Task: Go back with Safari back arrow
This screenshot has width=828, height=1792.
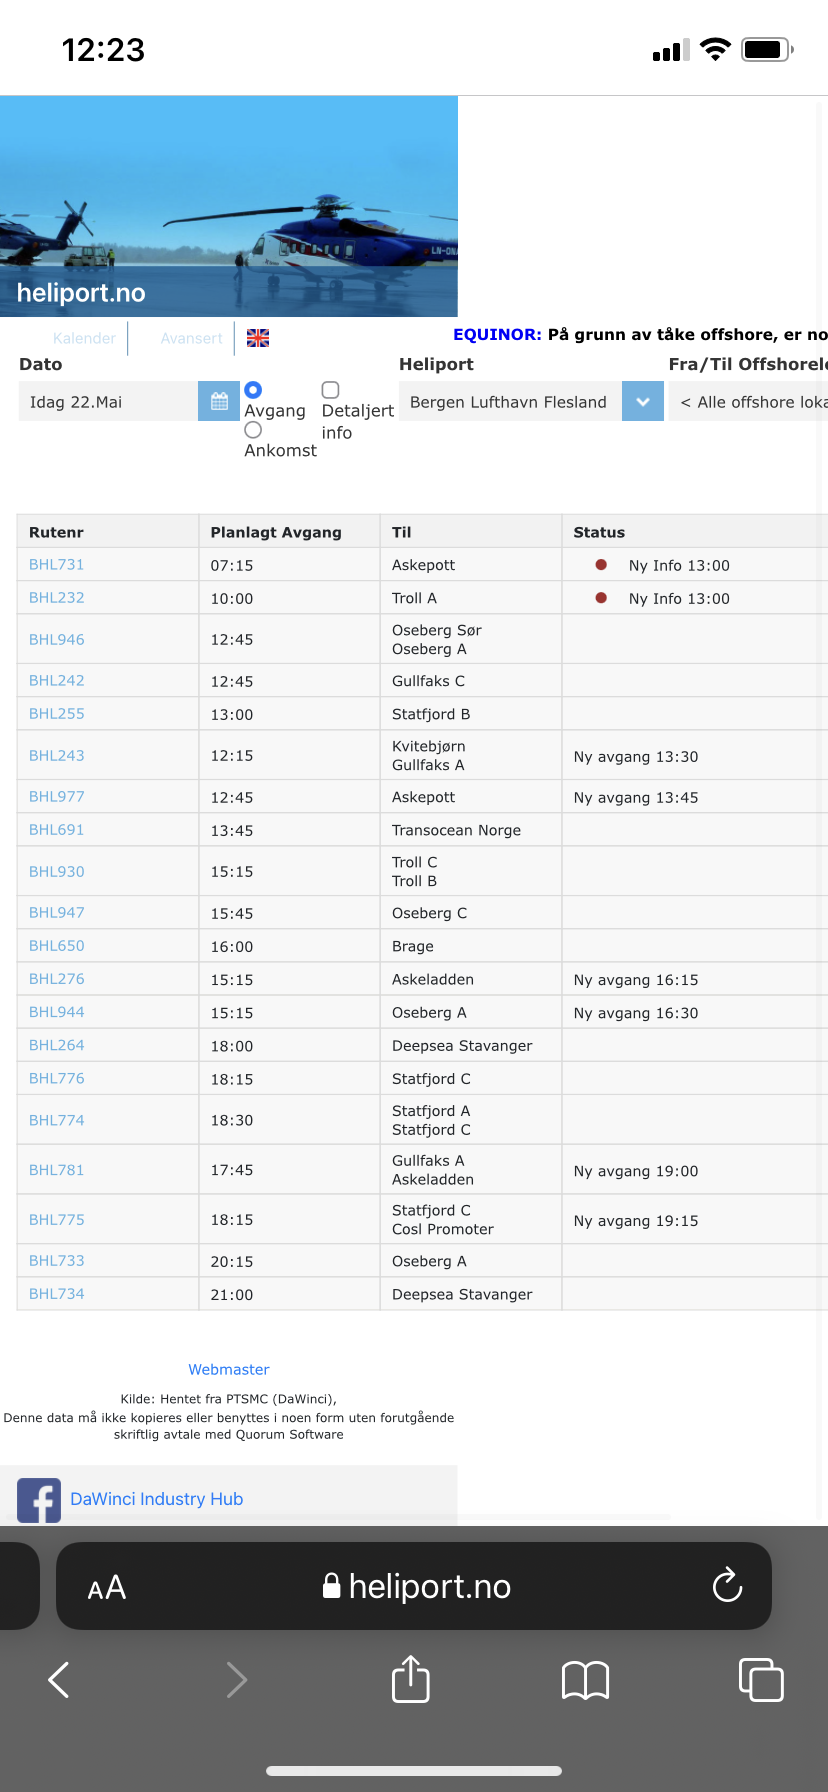Action: [x=60, y=1680]
